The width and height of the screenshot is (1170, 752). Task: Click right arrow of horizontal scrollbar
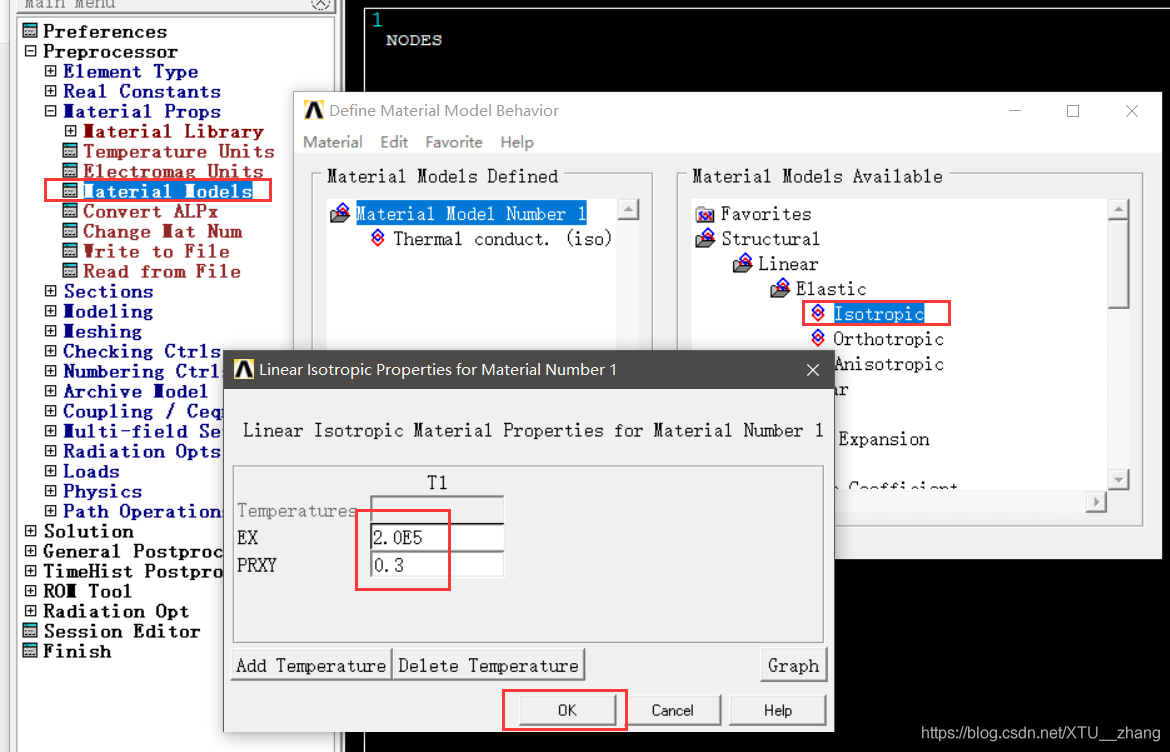1096,502
